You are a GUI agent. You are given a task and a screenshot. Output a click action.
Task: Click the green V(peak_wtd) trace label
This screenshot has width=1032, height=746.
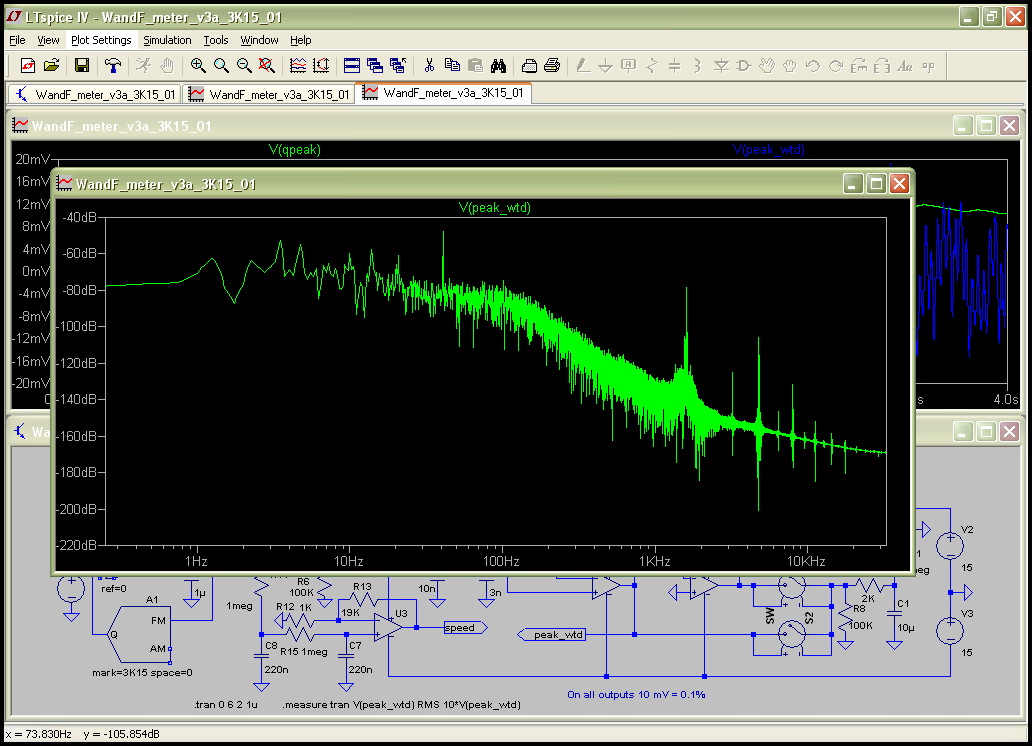point(494,208)
